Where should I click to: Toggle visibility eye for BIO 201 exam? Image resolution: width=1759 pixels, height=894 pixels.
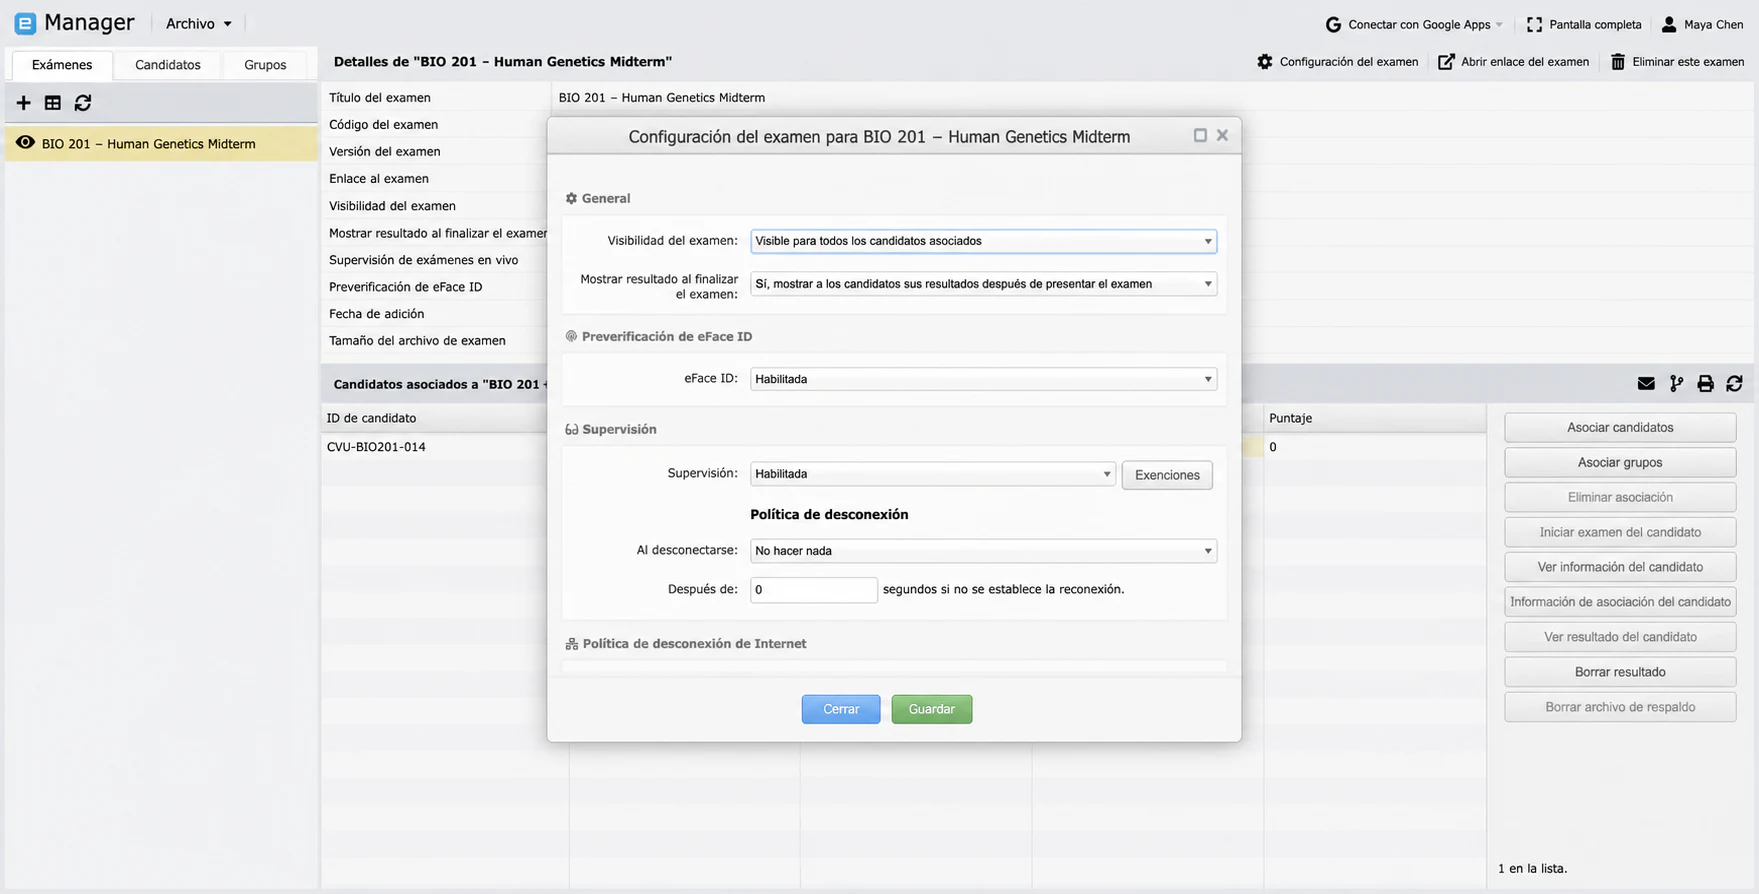click(25, 143)
